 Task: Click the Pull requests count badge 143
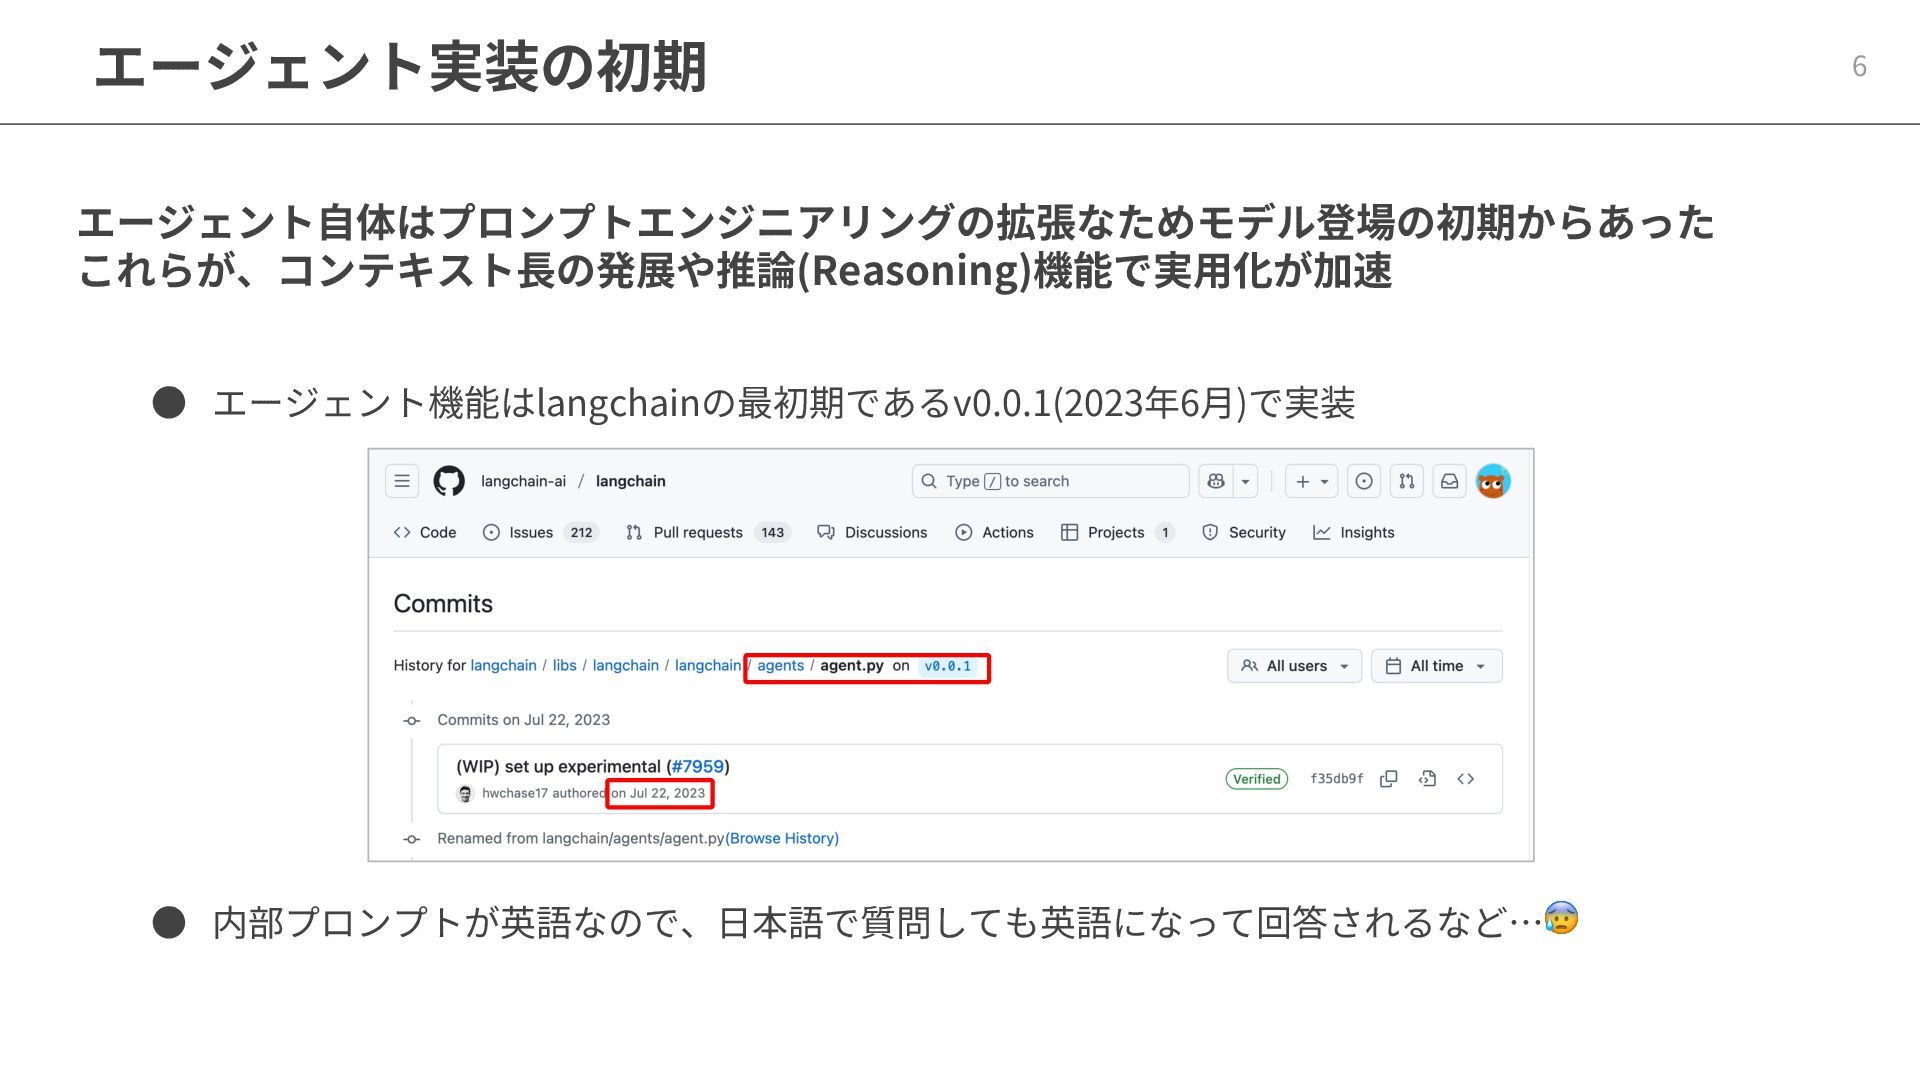pos(772,532)
